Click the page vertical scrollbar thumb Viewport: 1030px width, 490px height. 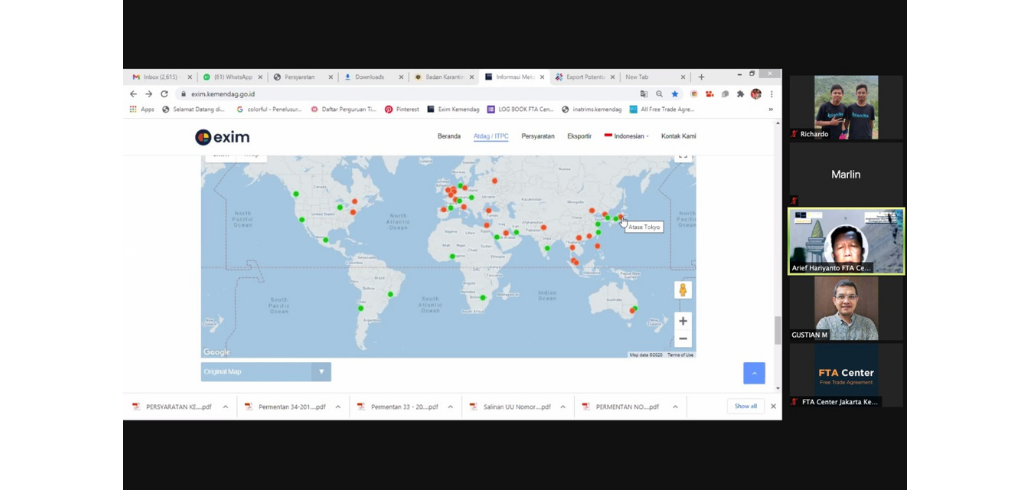click(778, 330)
